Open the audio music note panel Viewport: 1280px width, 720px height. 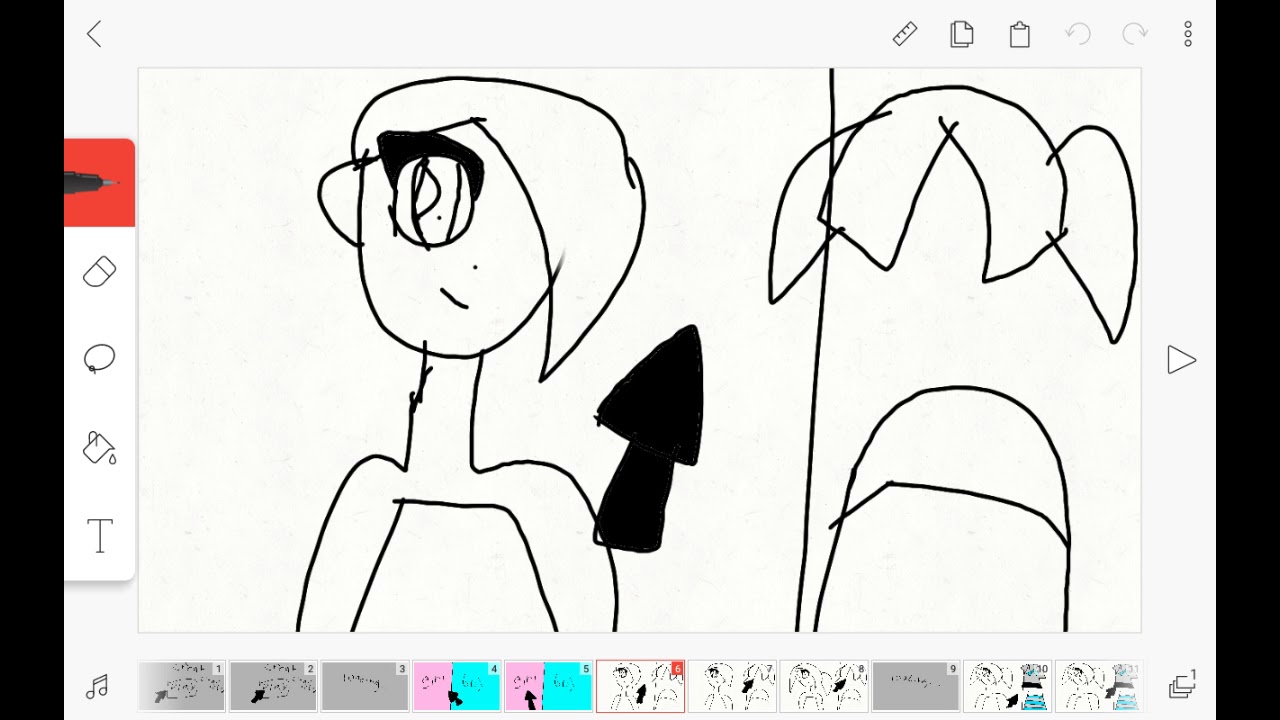[x=97, y=686]
